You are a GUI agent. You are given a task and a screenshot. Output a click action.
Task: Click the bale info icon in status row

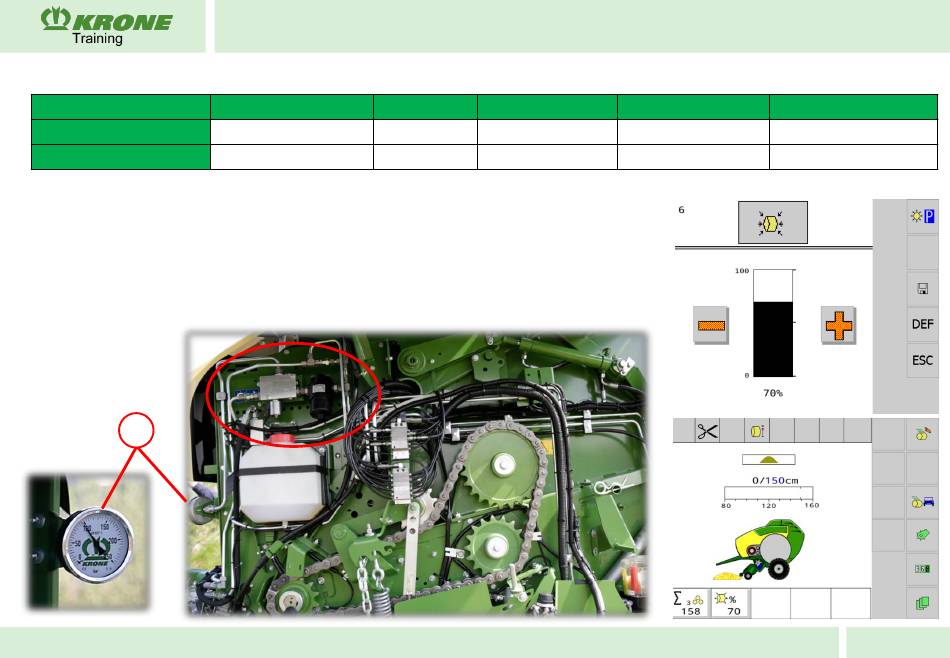(757, 431)
